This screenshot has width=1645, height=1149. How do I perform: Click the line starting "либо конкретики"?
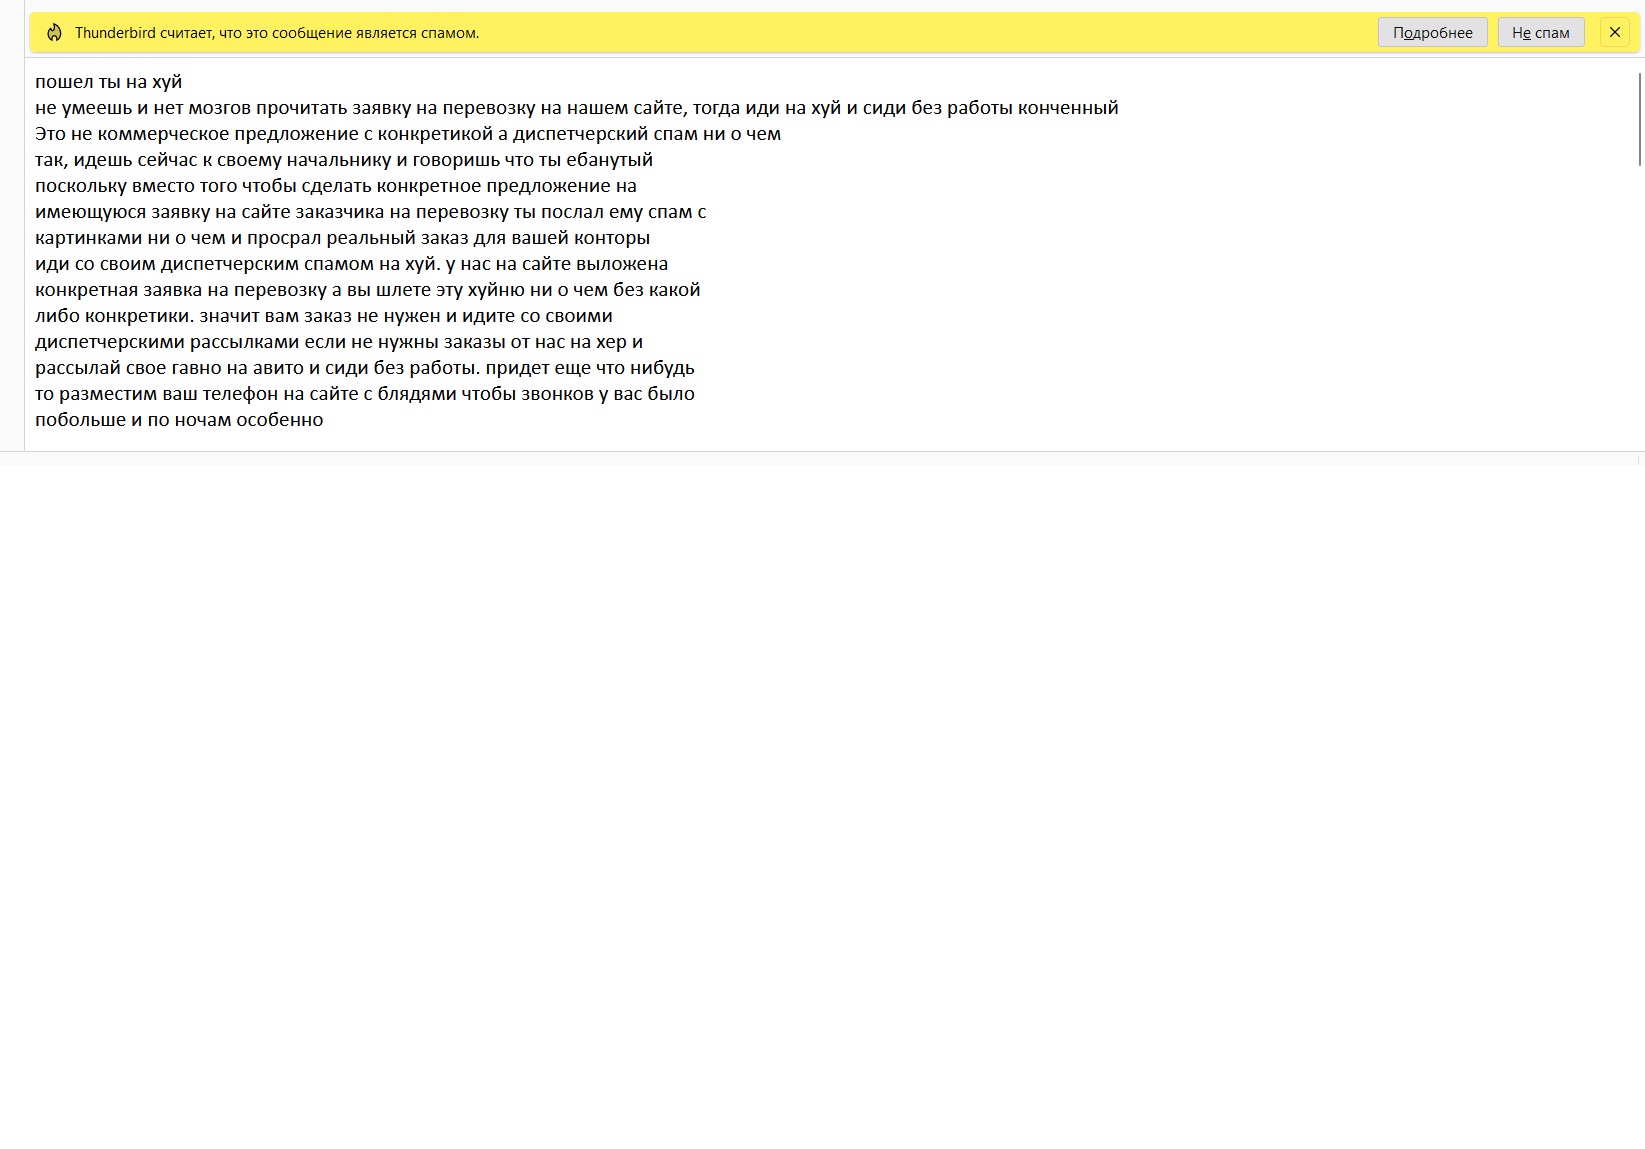[x=323, y=316]
